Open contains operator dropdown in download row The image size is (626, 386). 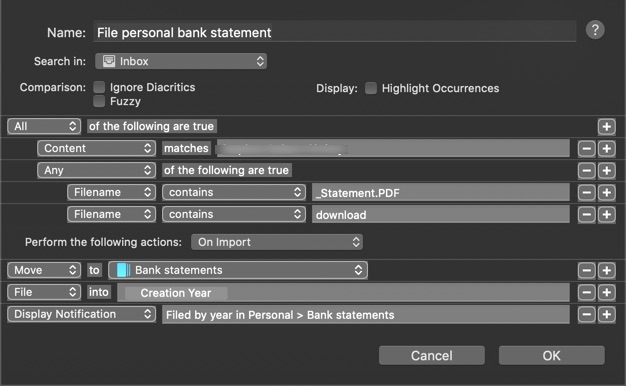point(234,214)
